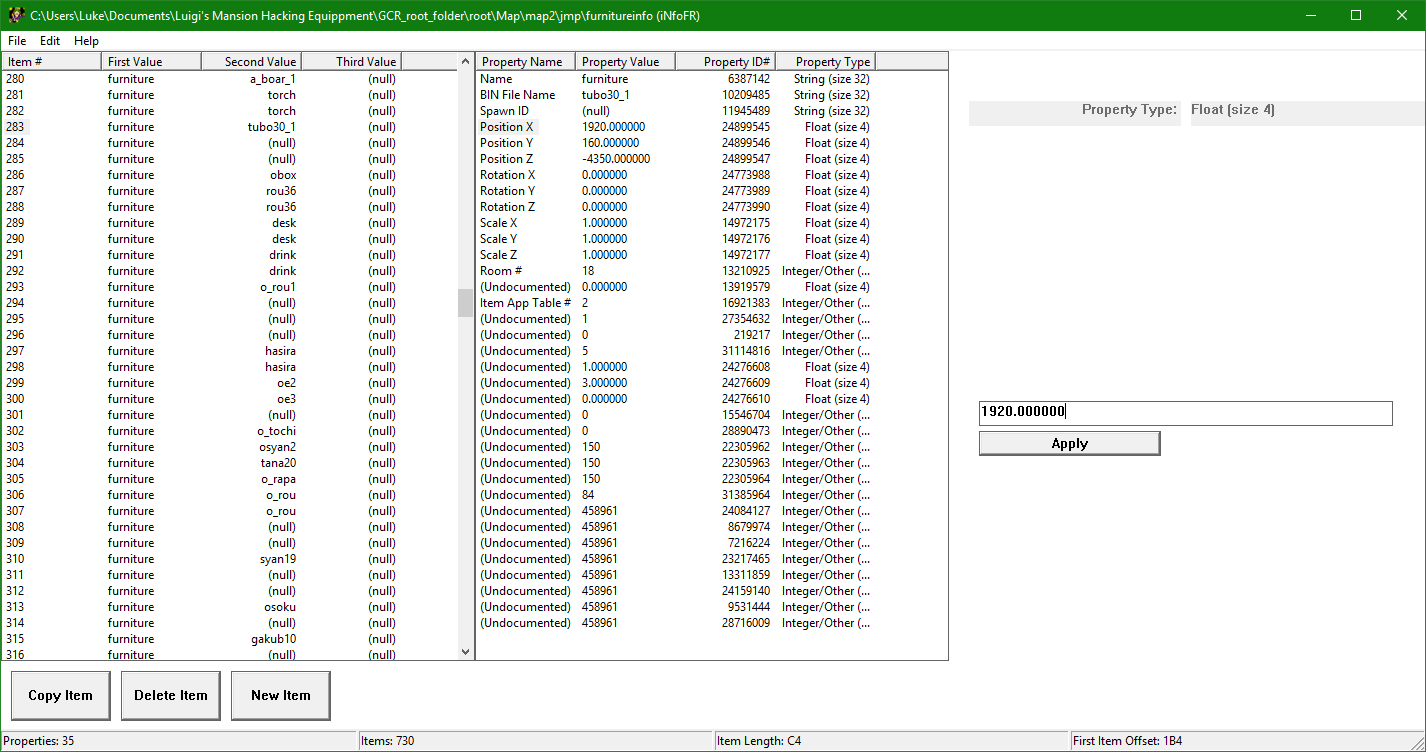Click the Second Value column header

point(250,62)
